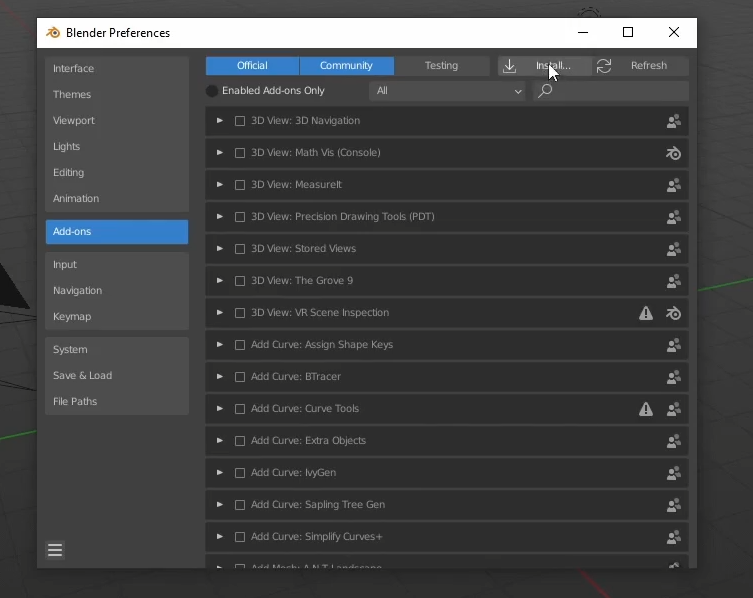
Task: Open the Animation preferences section
Action: coord(117,198)
